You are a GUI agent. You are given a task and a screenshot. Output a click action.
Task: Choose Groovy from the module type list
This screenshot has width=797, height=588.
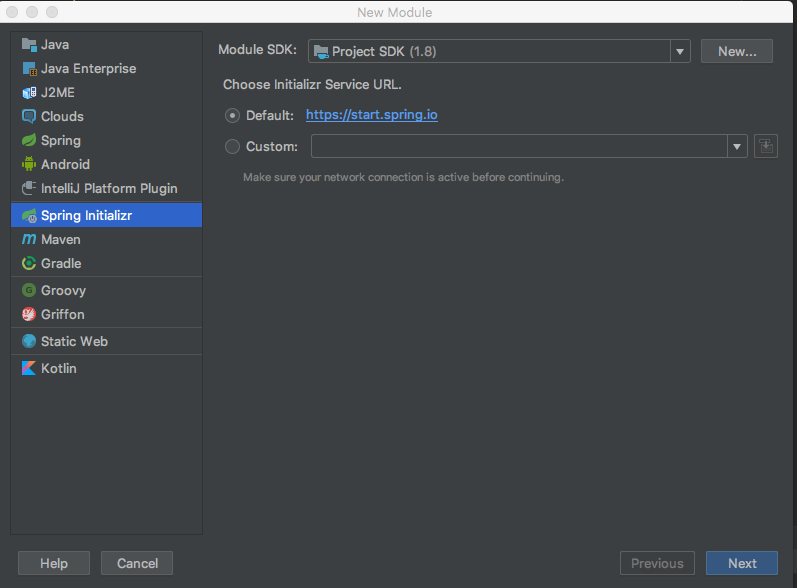[63, 291]
